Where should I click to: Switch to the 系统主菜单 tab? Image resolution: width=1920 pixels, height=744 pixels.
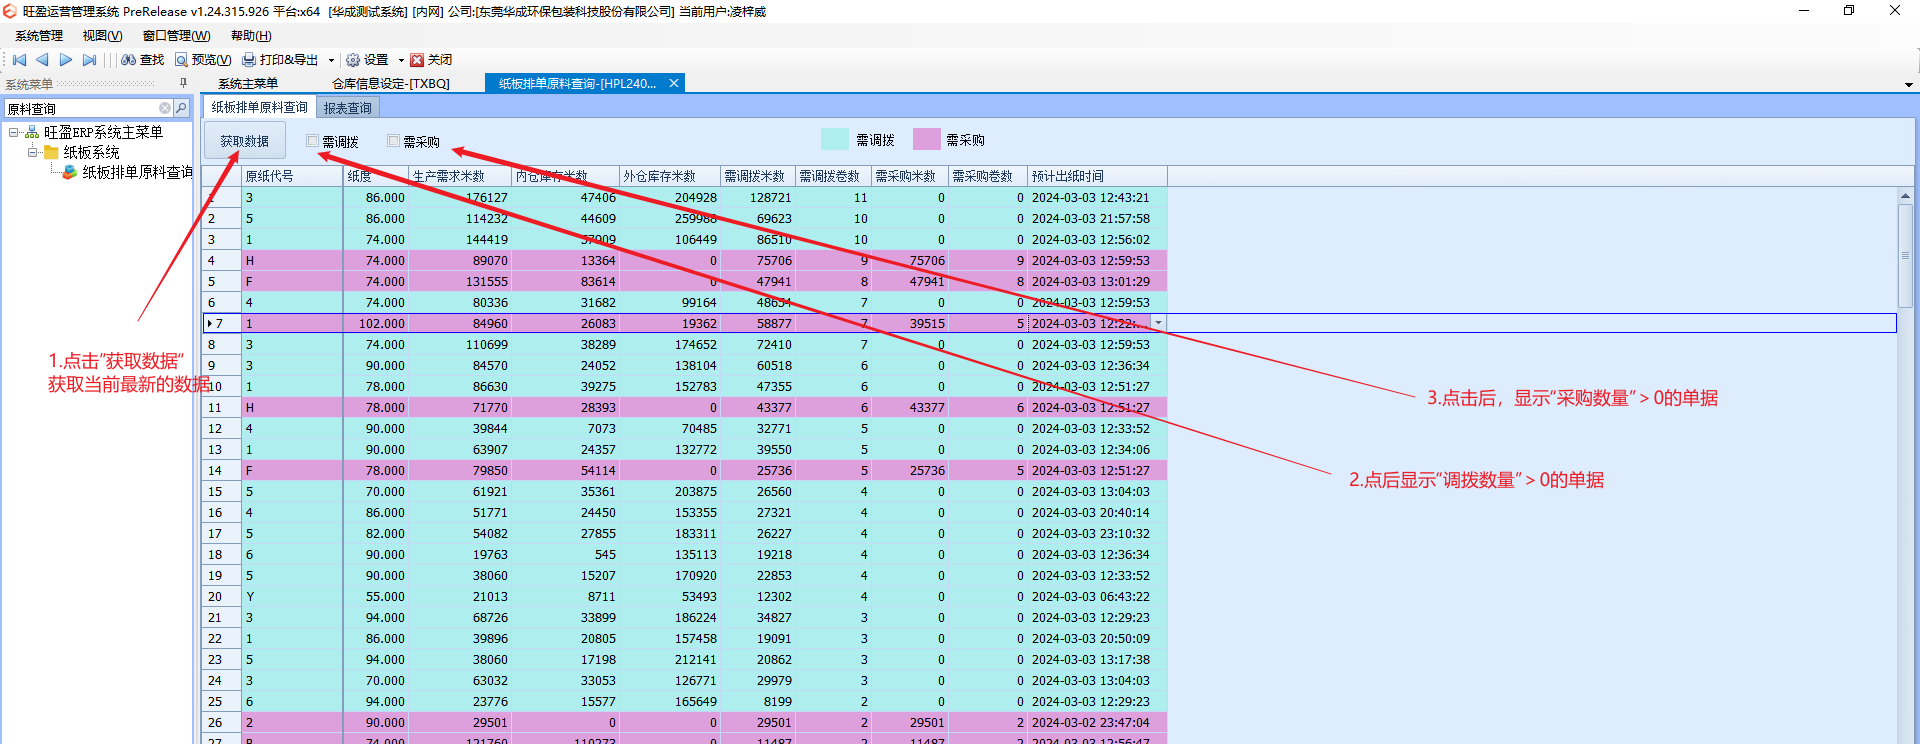248,84
